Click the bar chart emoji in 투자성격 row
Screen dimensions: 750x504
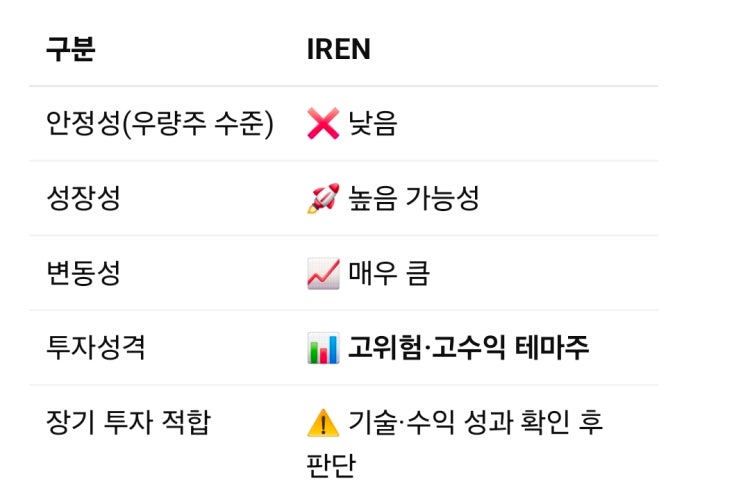pos(323,348)
